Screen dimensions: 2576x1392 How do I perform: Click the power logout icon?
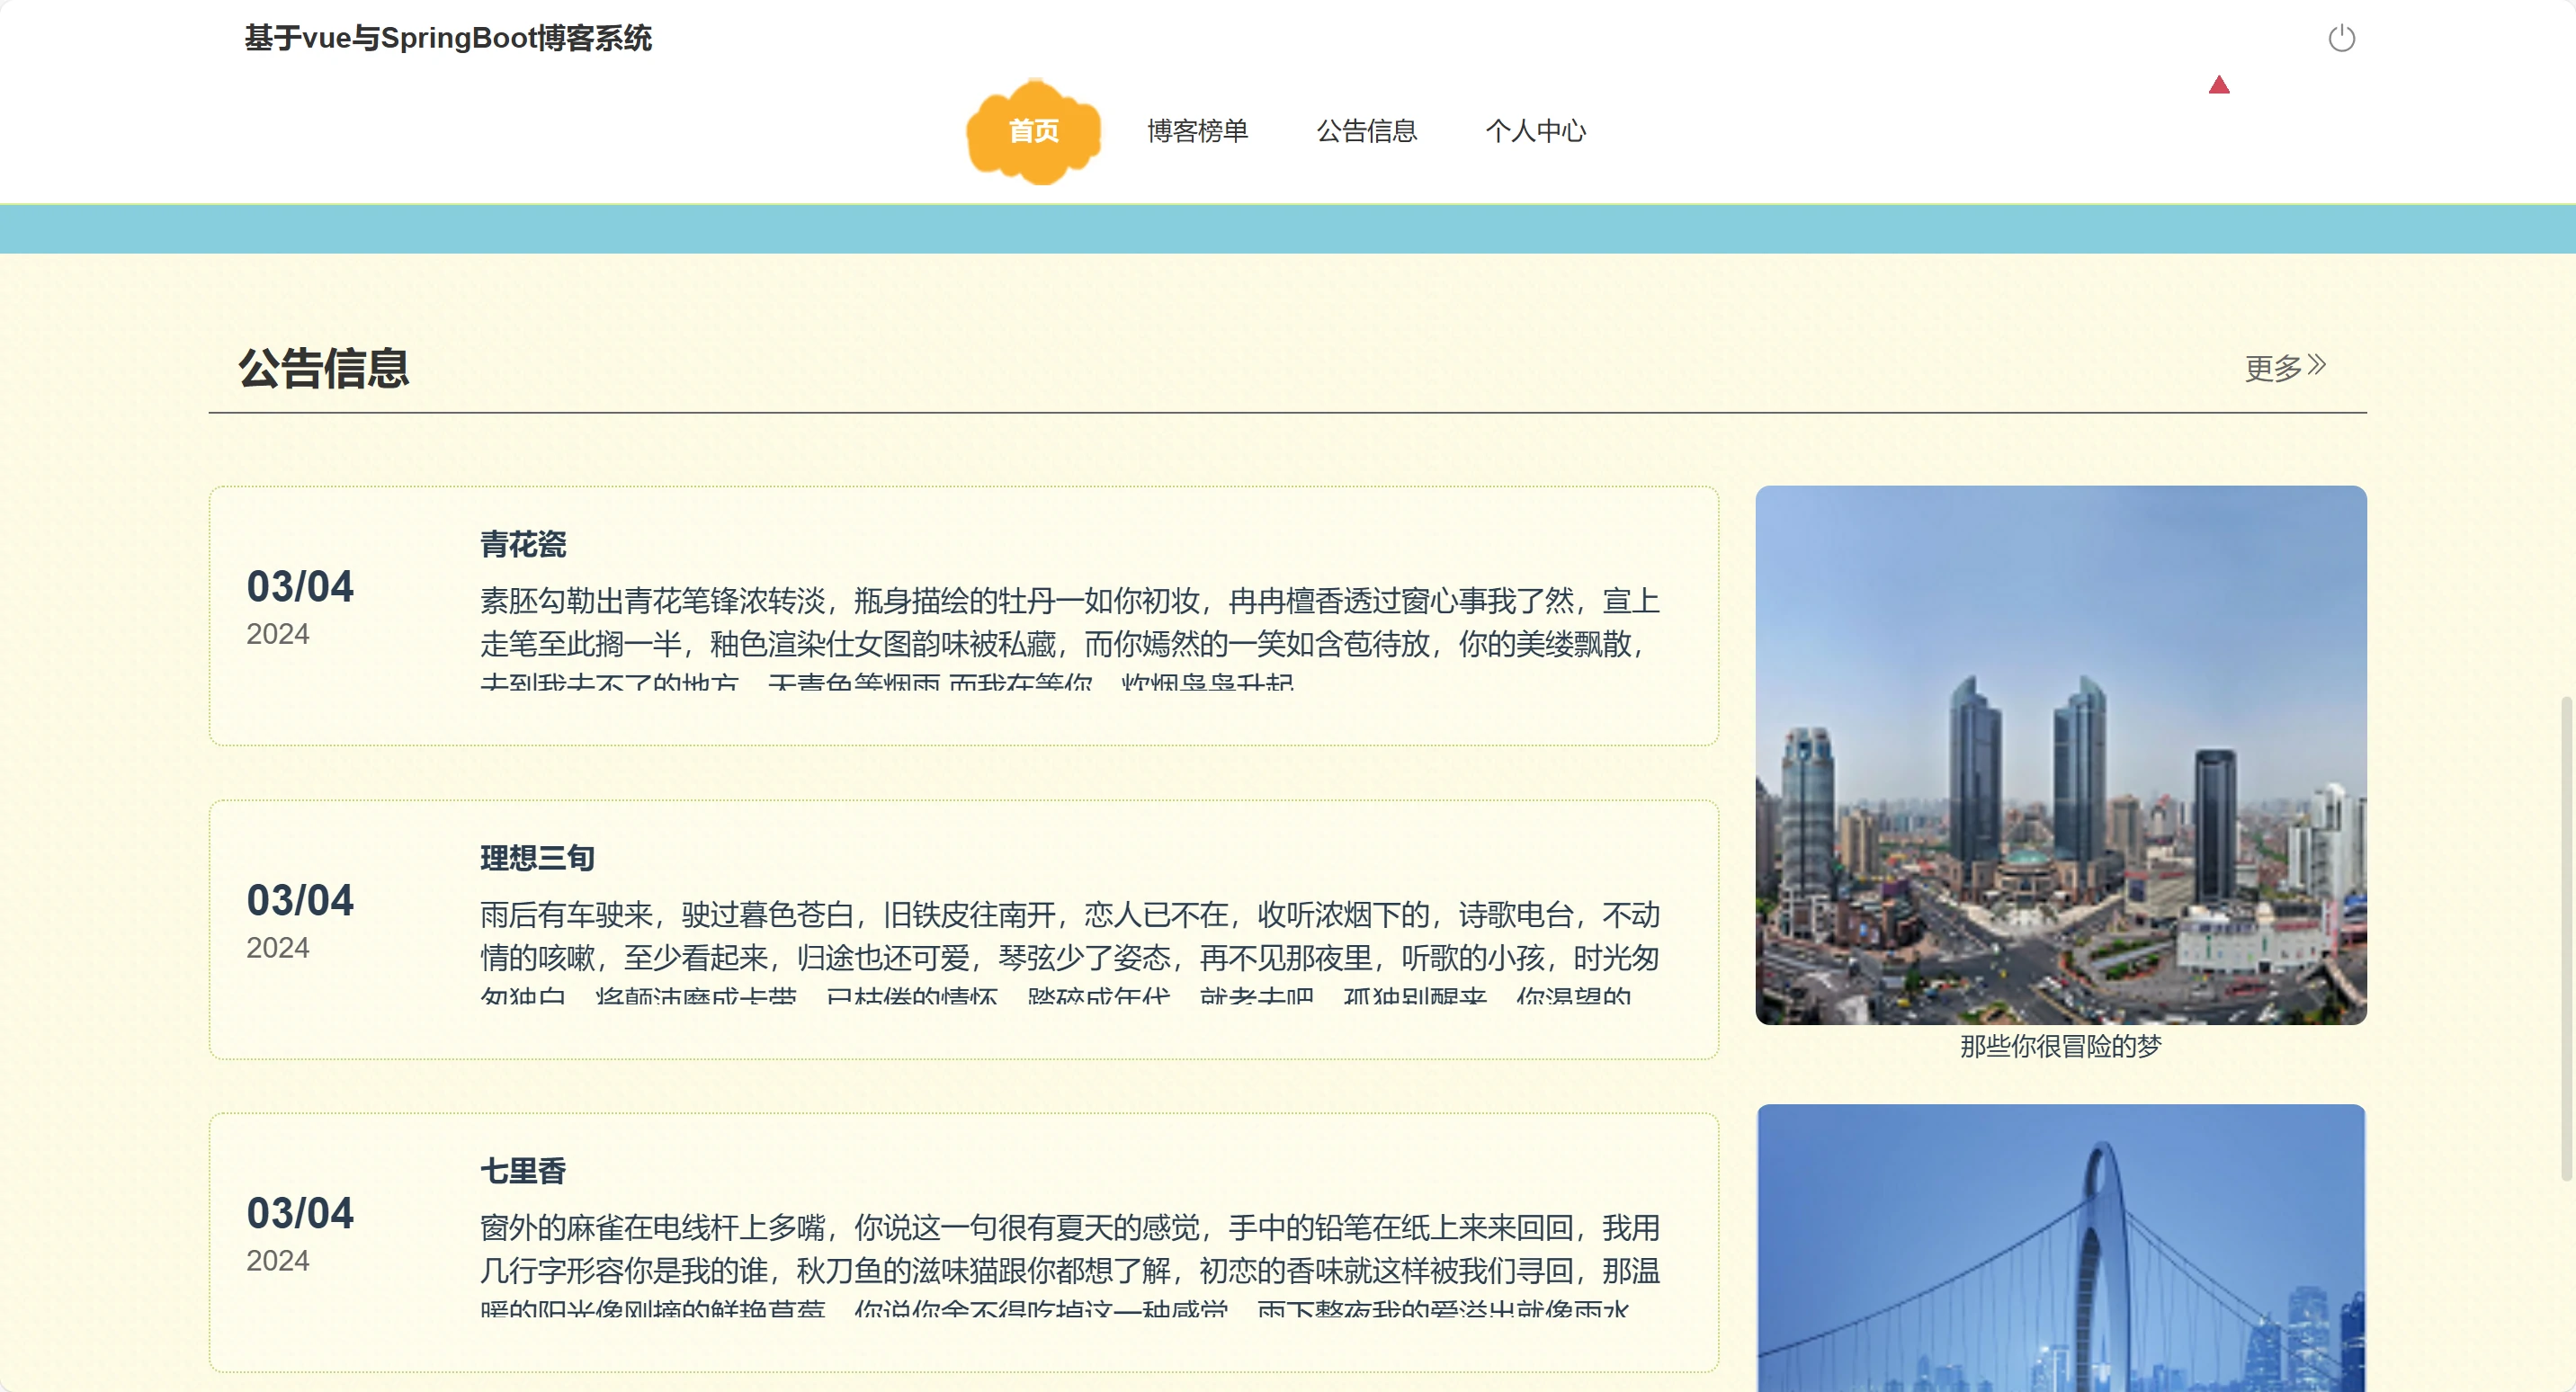tap(2341, 39)
